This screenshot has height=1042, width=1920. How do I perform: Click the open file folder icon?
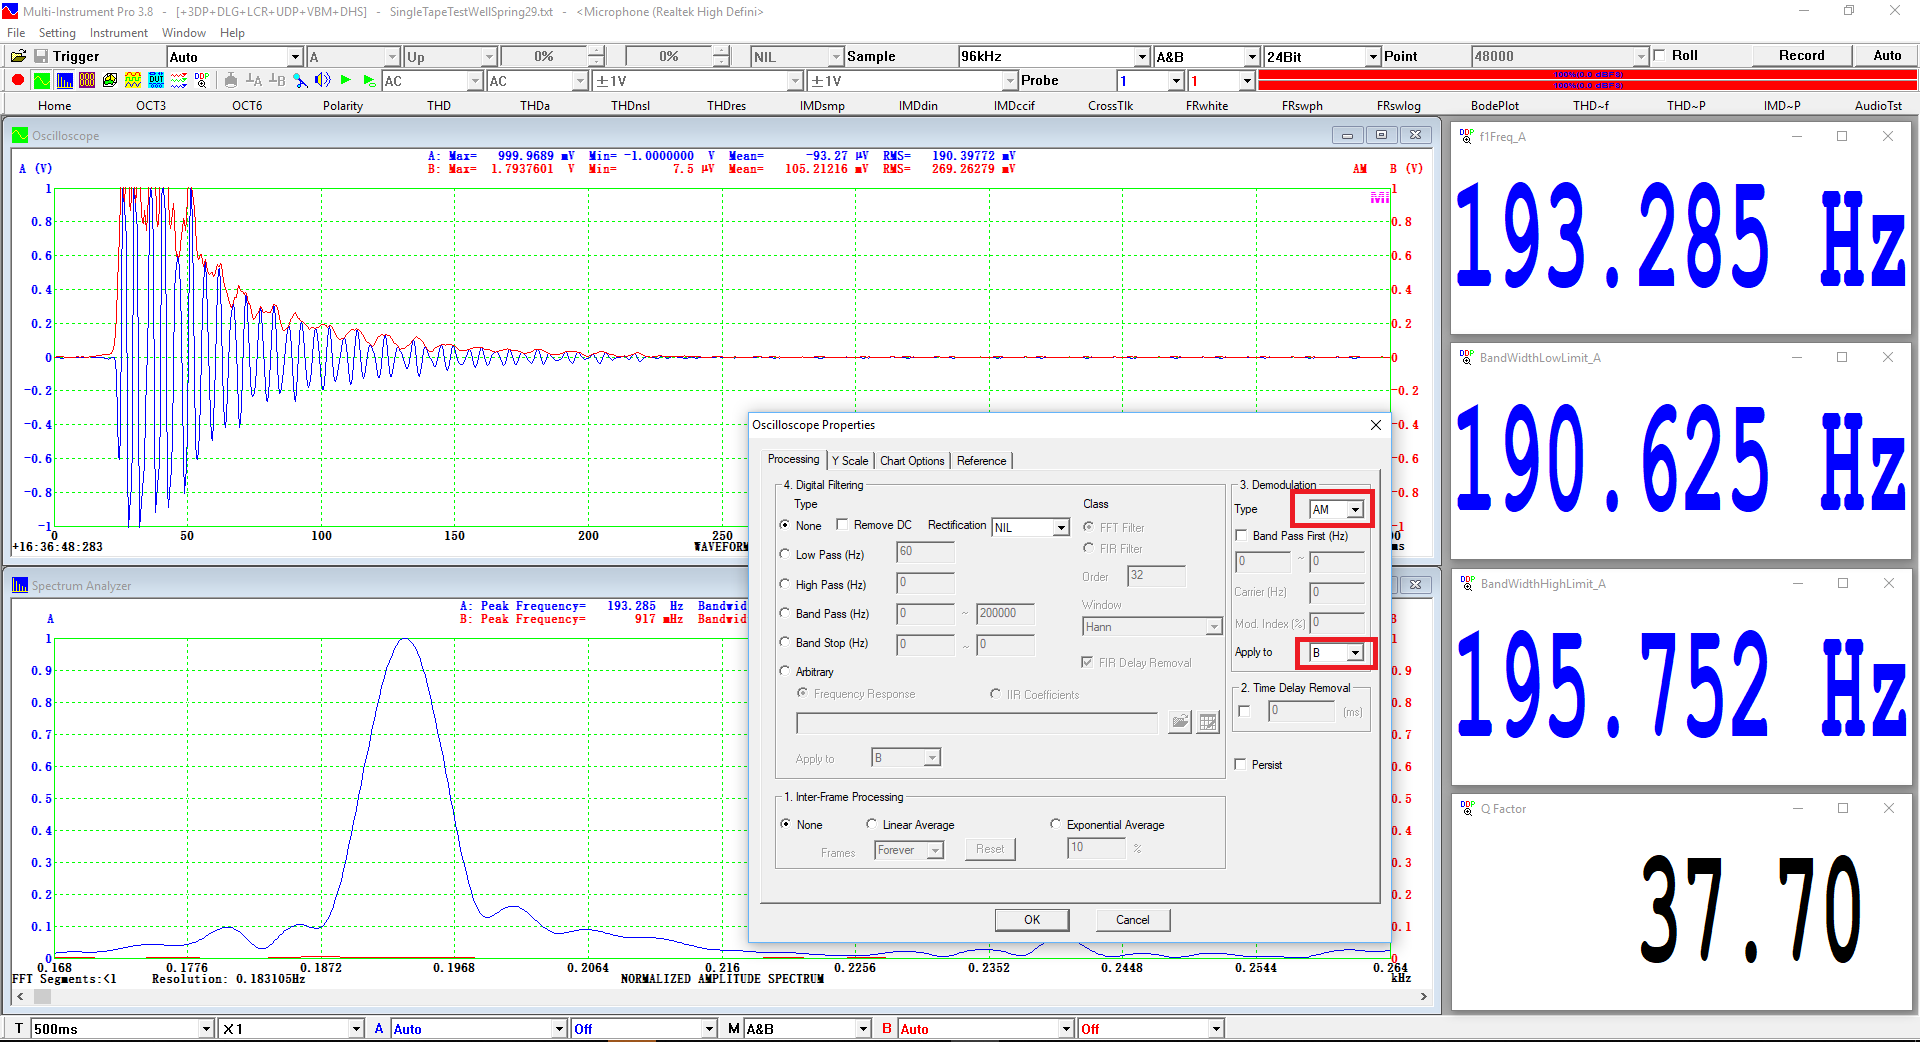point(18,57)
